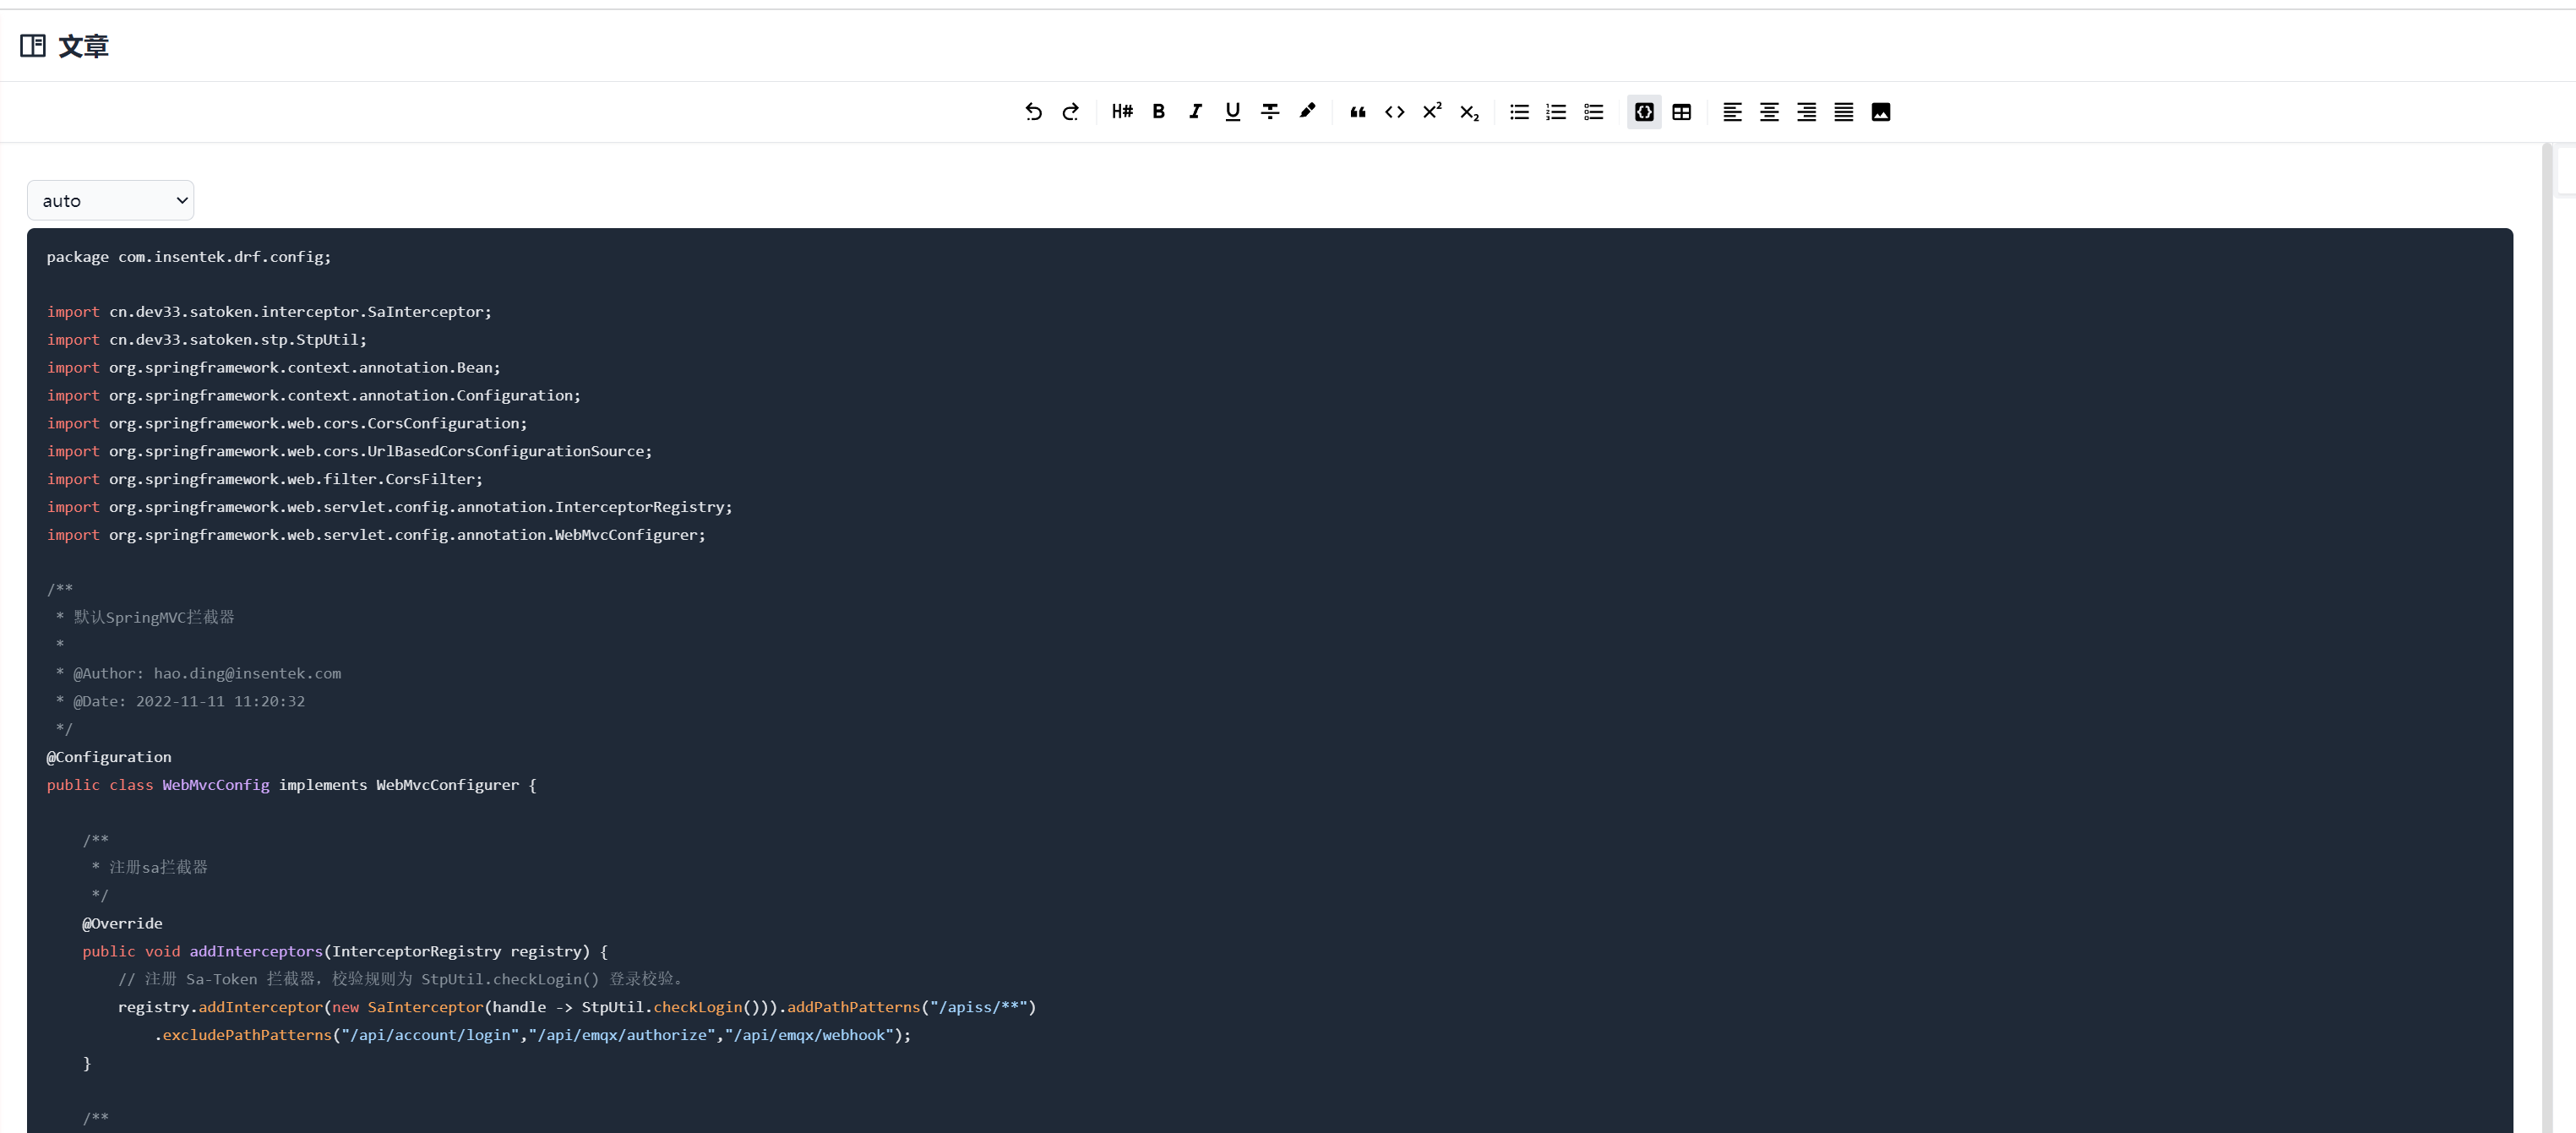Toggle italic formatting

point(1195,112)
